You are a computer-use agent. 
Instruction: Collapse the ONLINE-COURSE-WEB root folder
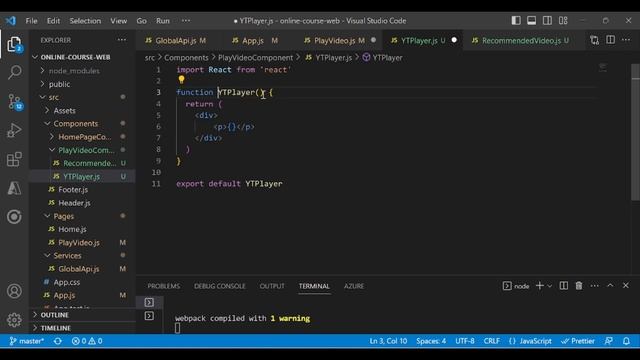click(75, 57)
